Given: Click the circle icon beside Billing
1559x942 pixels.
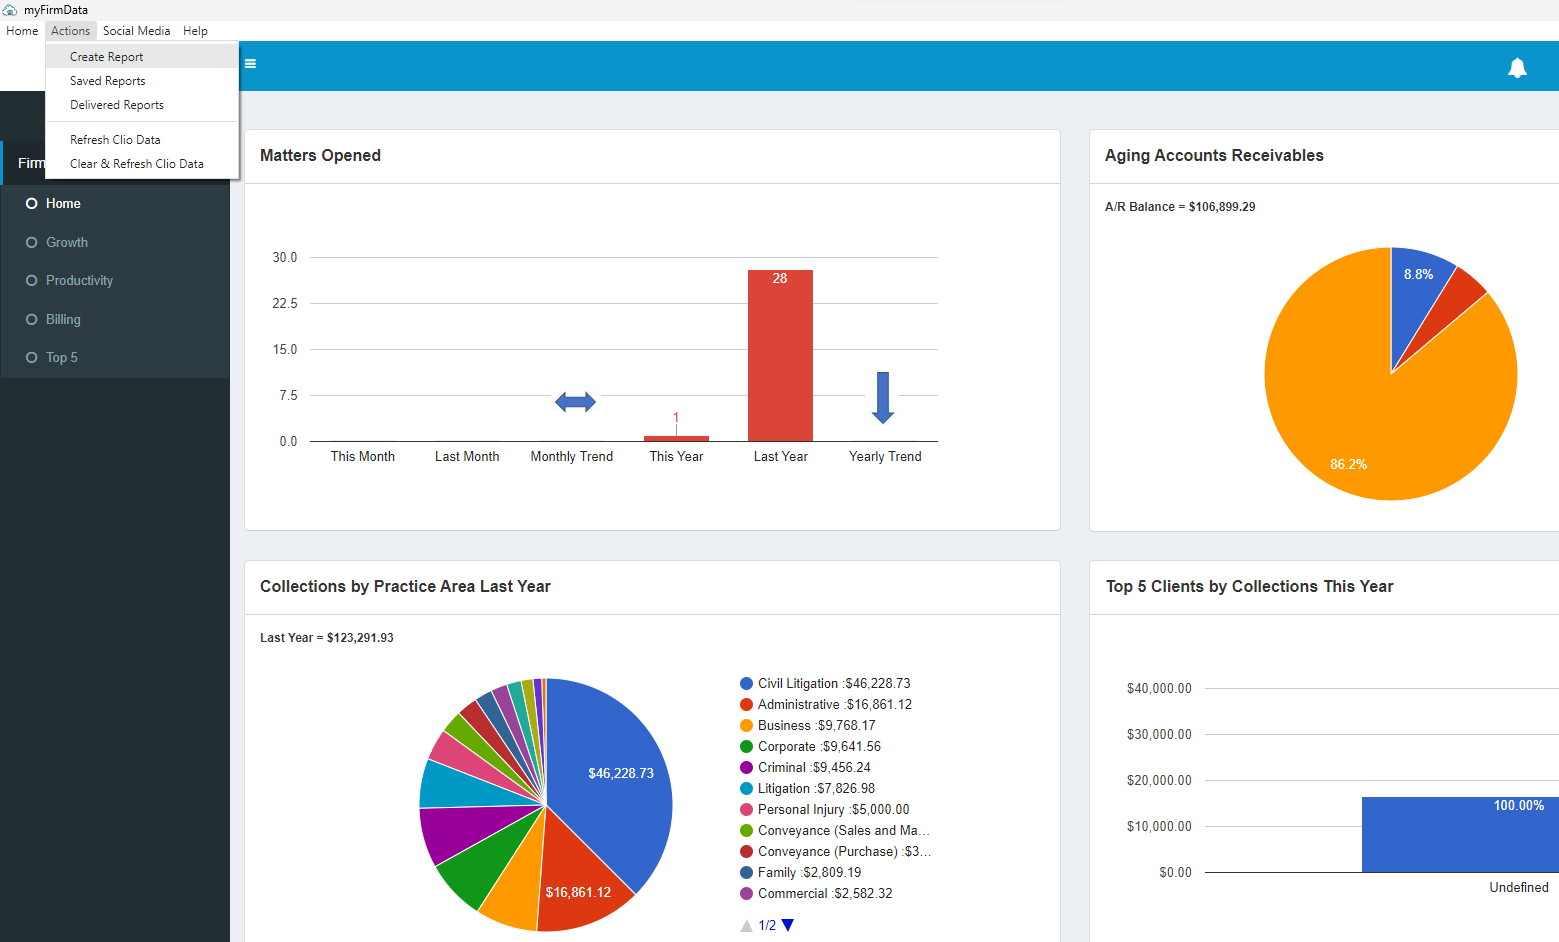Looking at the screenshot, I should (x=32, y=319).
